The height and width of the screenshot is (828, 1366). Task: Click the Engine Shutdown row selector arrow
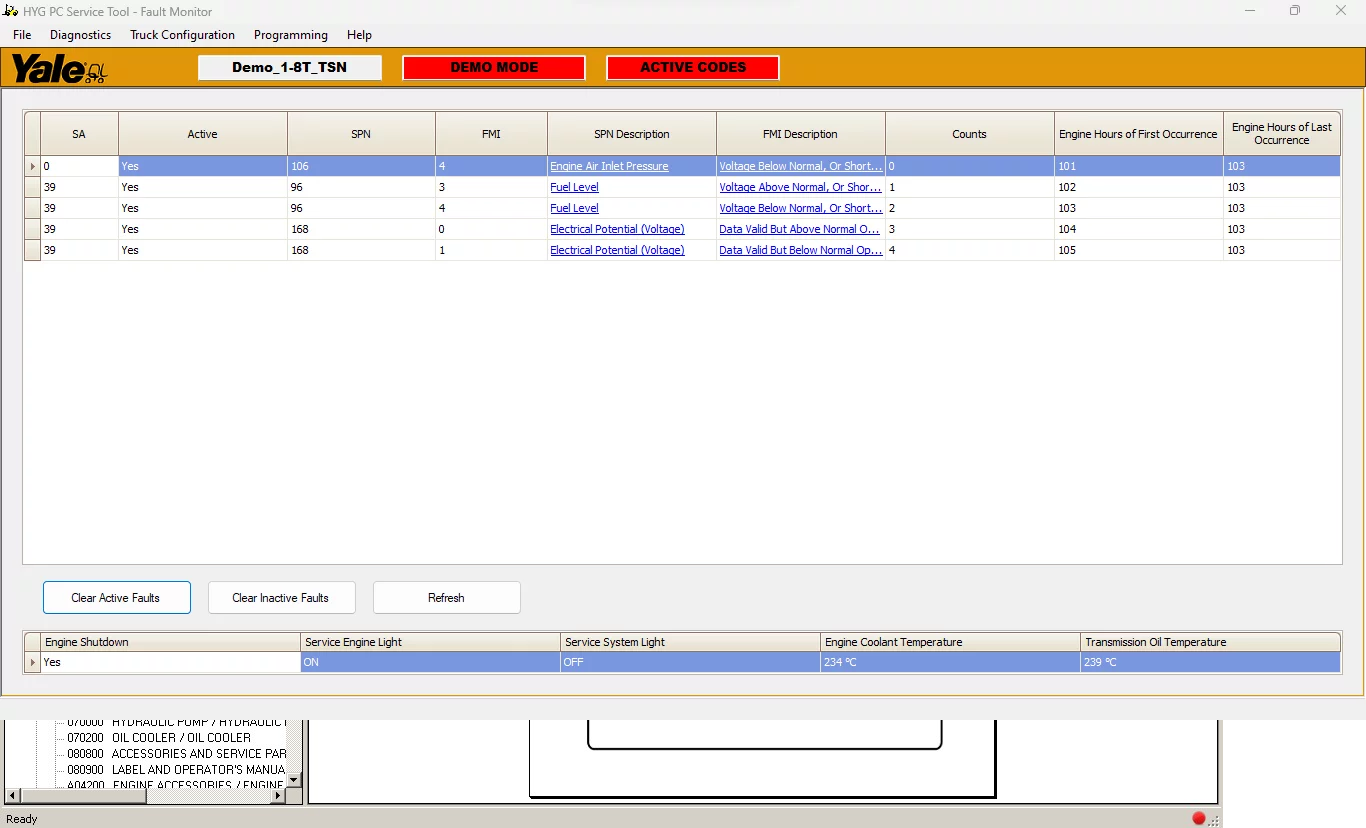point(32,662)
